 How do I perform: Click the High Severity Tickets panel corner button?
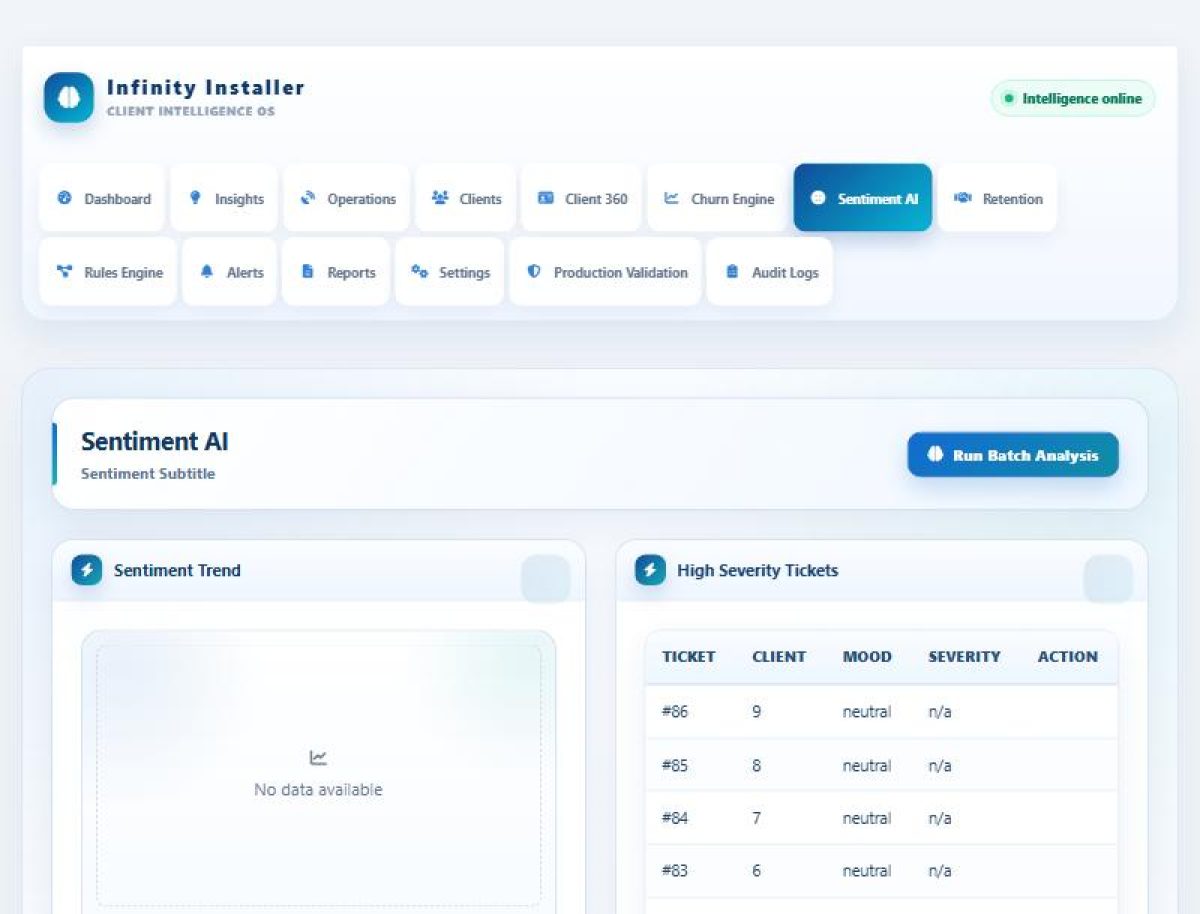pos(1109,579)
